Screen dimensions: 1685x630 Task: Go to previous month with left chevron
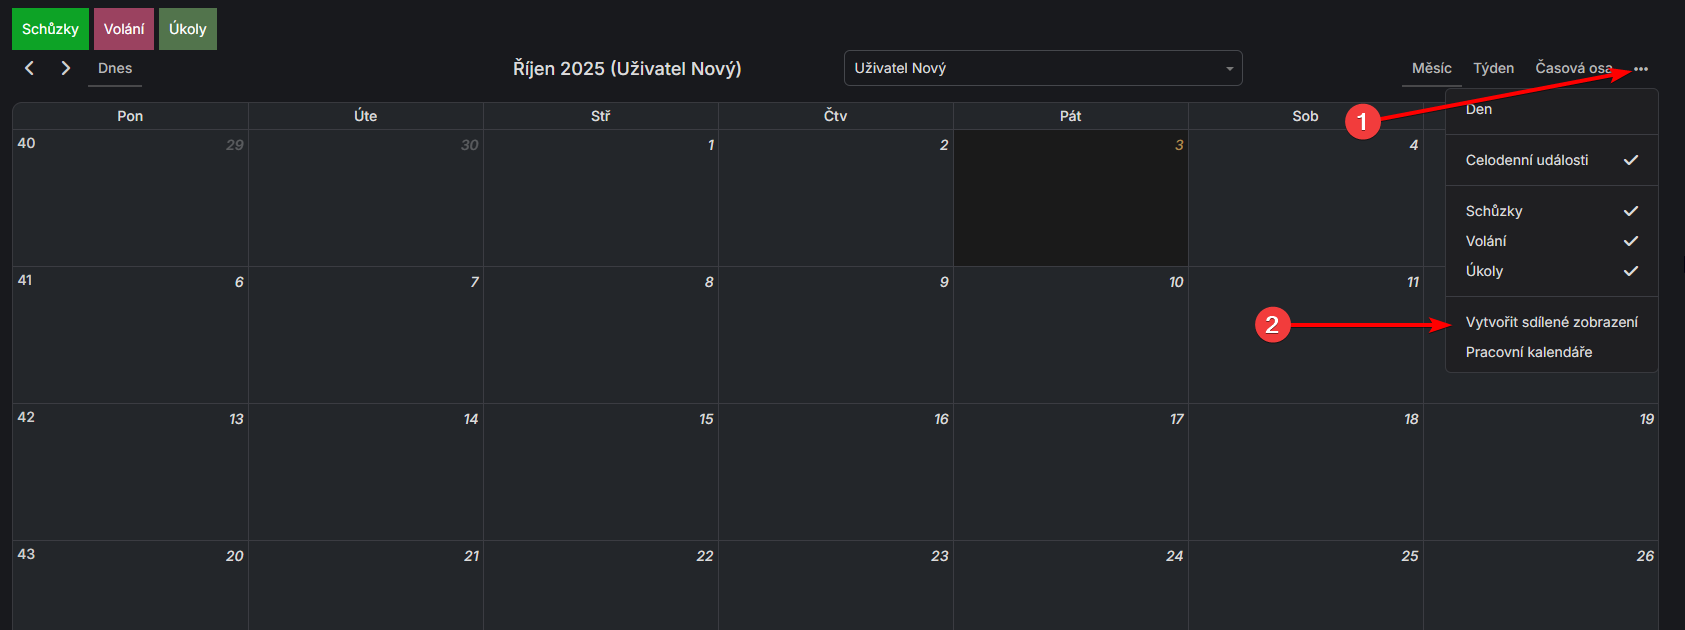(30, 68)
